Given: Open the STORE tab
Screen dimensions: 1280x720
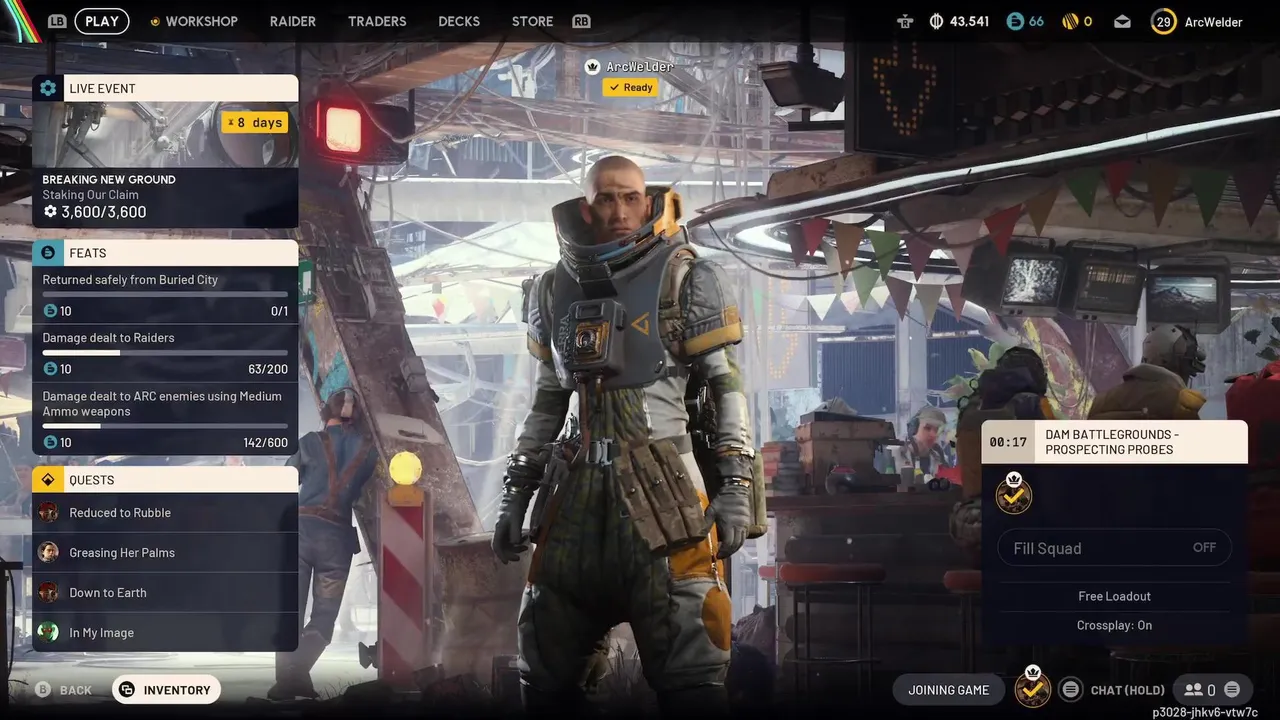Looking at the screenshot, I should pyautogui.click(x=532, y=21).
